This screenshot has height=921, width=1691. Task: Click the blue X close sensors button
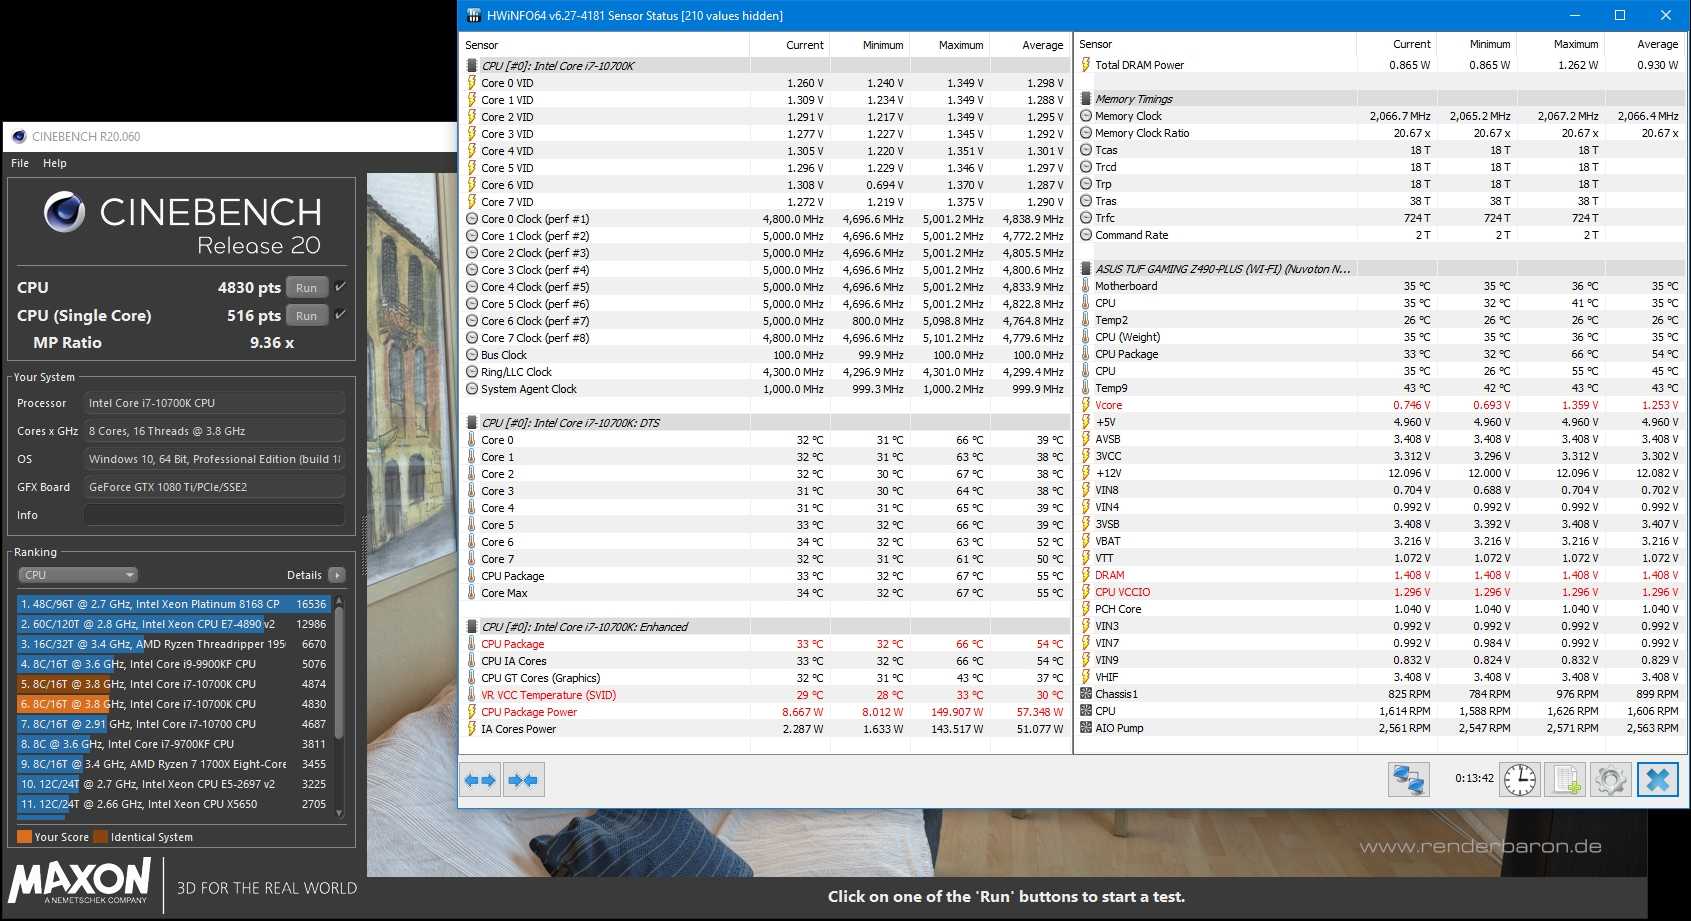click(x=1657, y=780)
